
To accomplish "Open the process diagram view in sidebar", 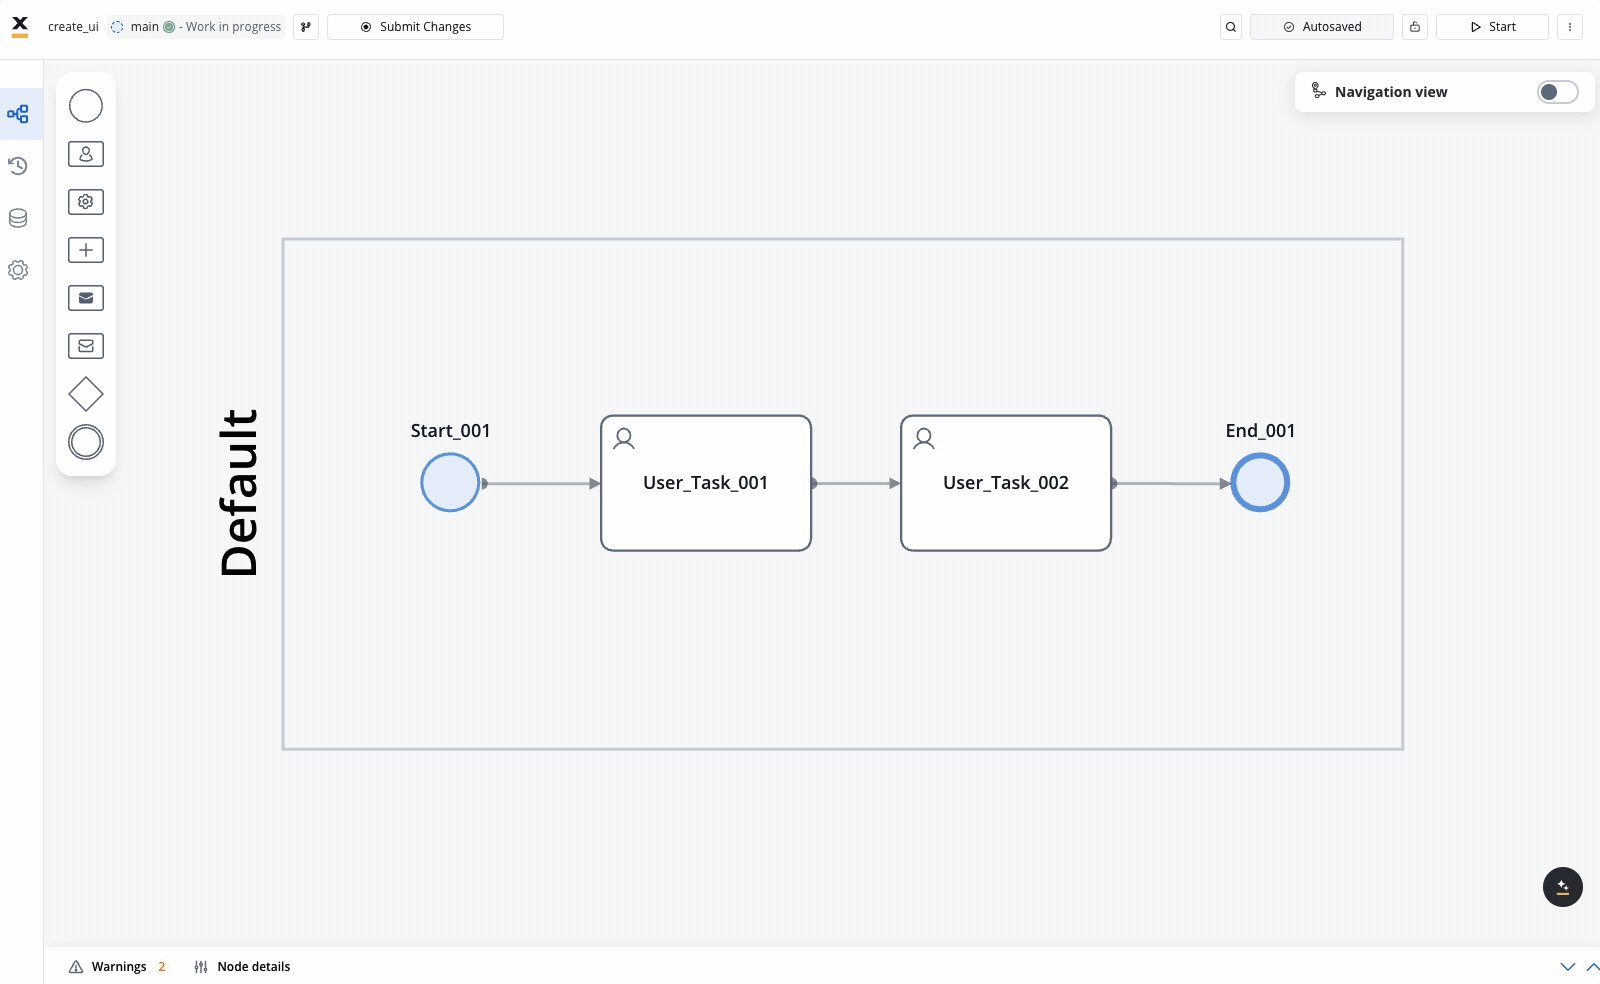I will click(x=18, y=114).
